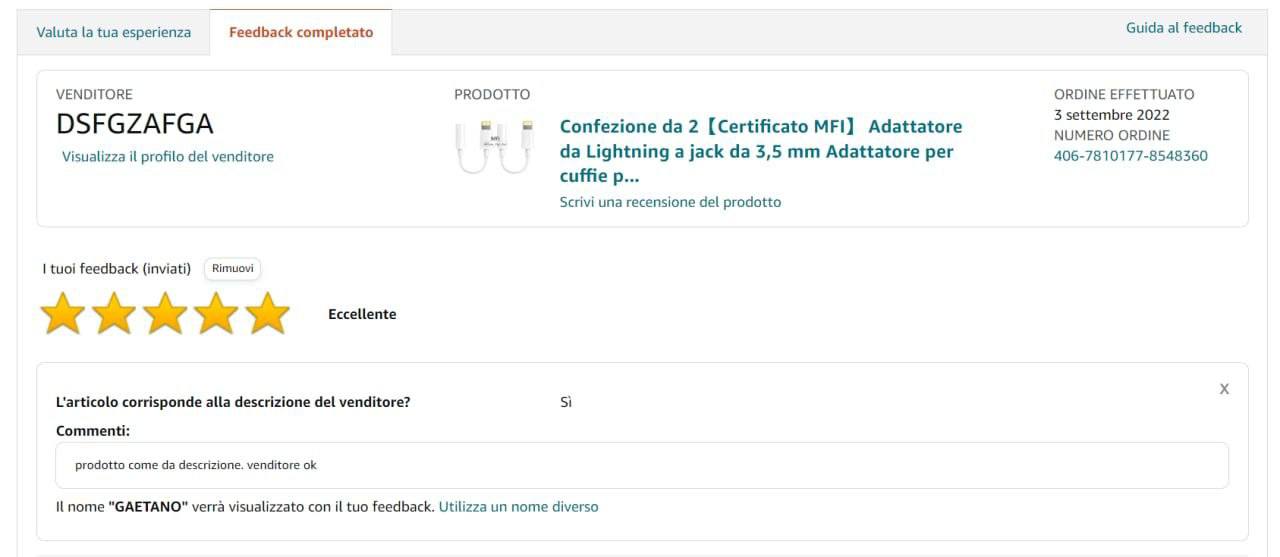Switch to Valuta la tua esperienza tab
1280x557 pixels.
[x=113, y=32]
